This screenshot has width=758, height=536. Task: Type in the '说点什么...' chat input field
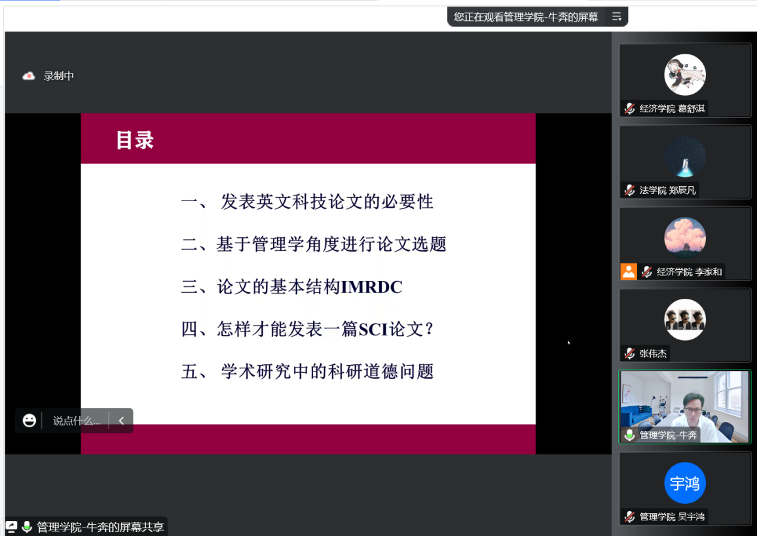click(x=76, y=421)
